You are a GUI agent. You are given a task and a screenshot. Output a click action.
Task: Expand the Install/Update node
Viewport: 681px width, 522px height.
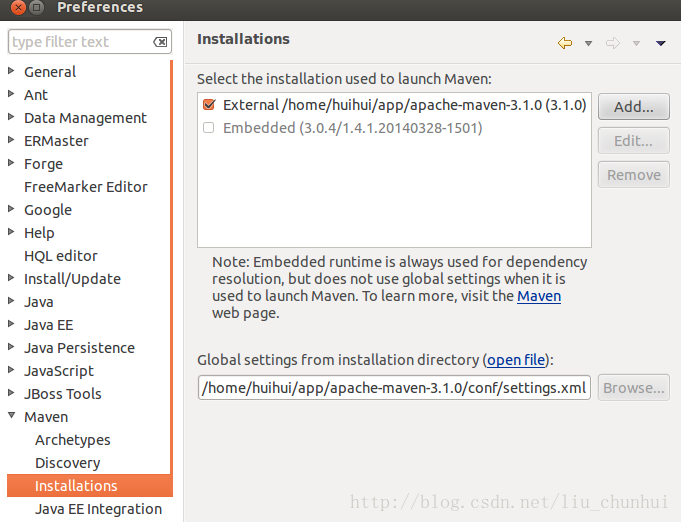coord(11,278)
